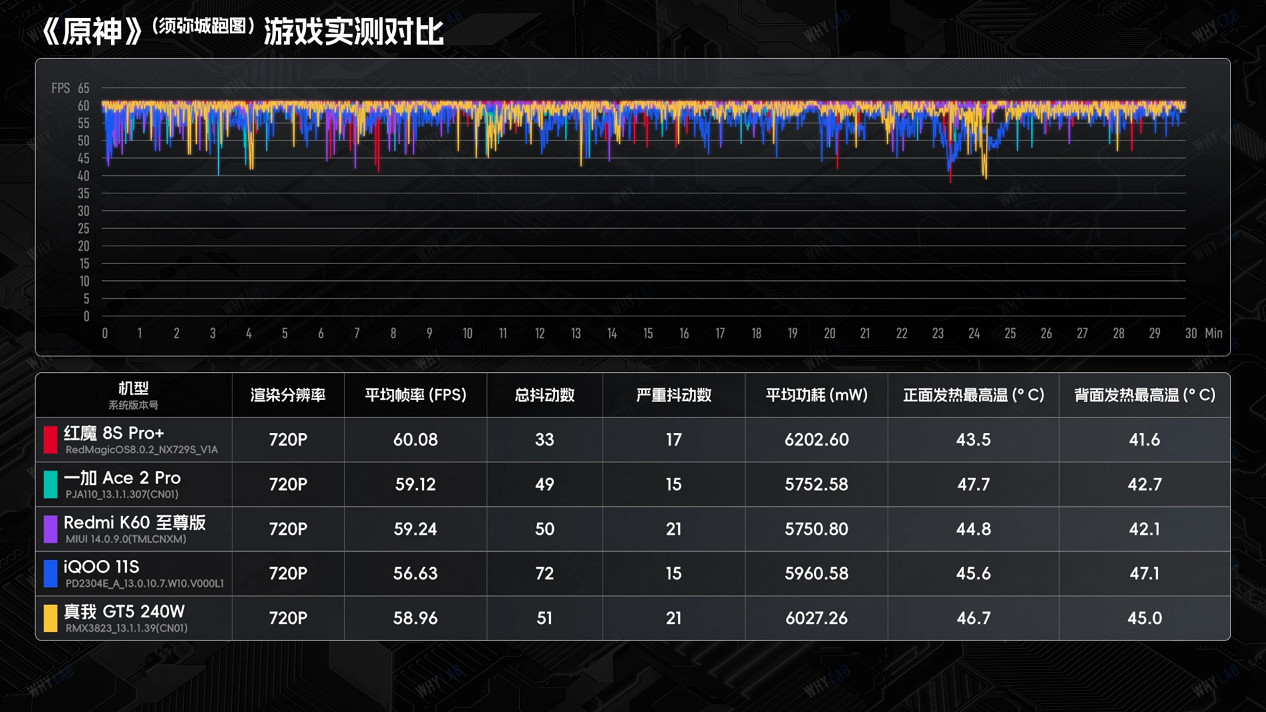Select the 严重抖动数 header cell
1266x712 pixels.
click(673, 395)
